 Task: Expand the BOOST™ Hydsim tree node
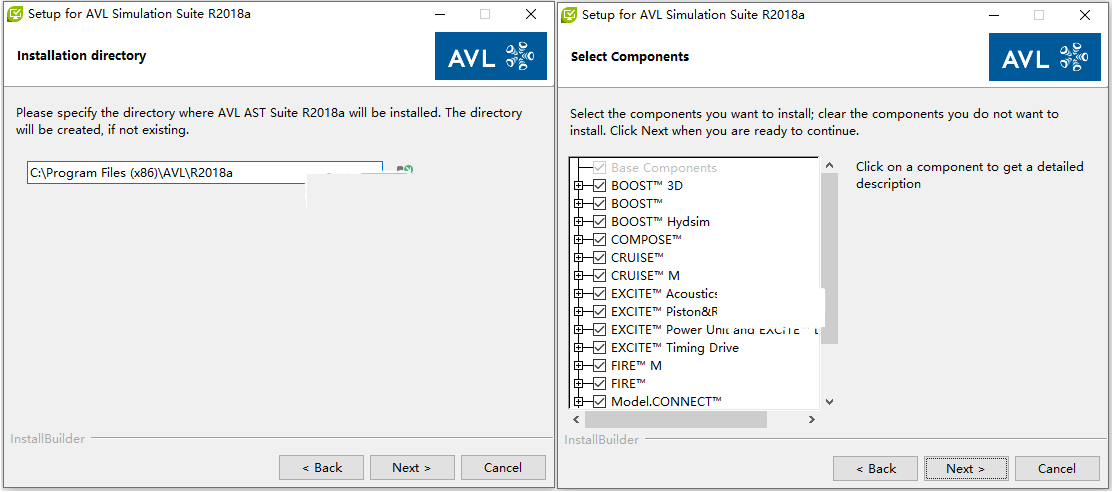tap(579, 222)
